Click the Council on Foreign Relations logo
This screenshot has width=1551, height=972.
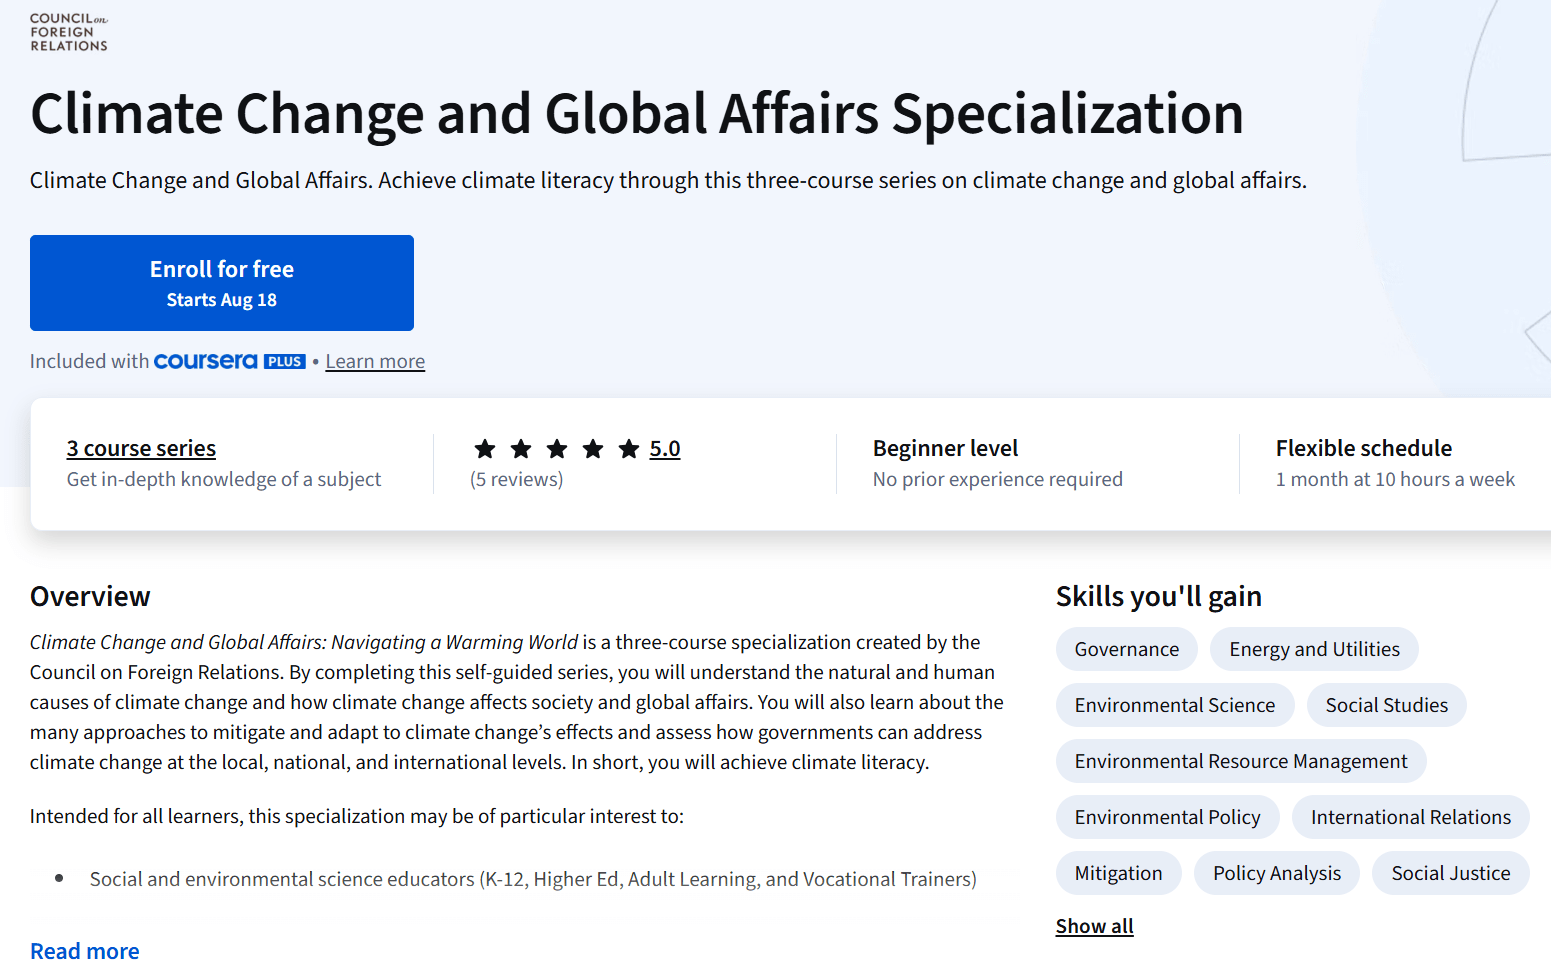pyautogui.click(x=68, y=32)
